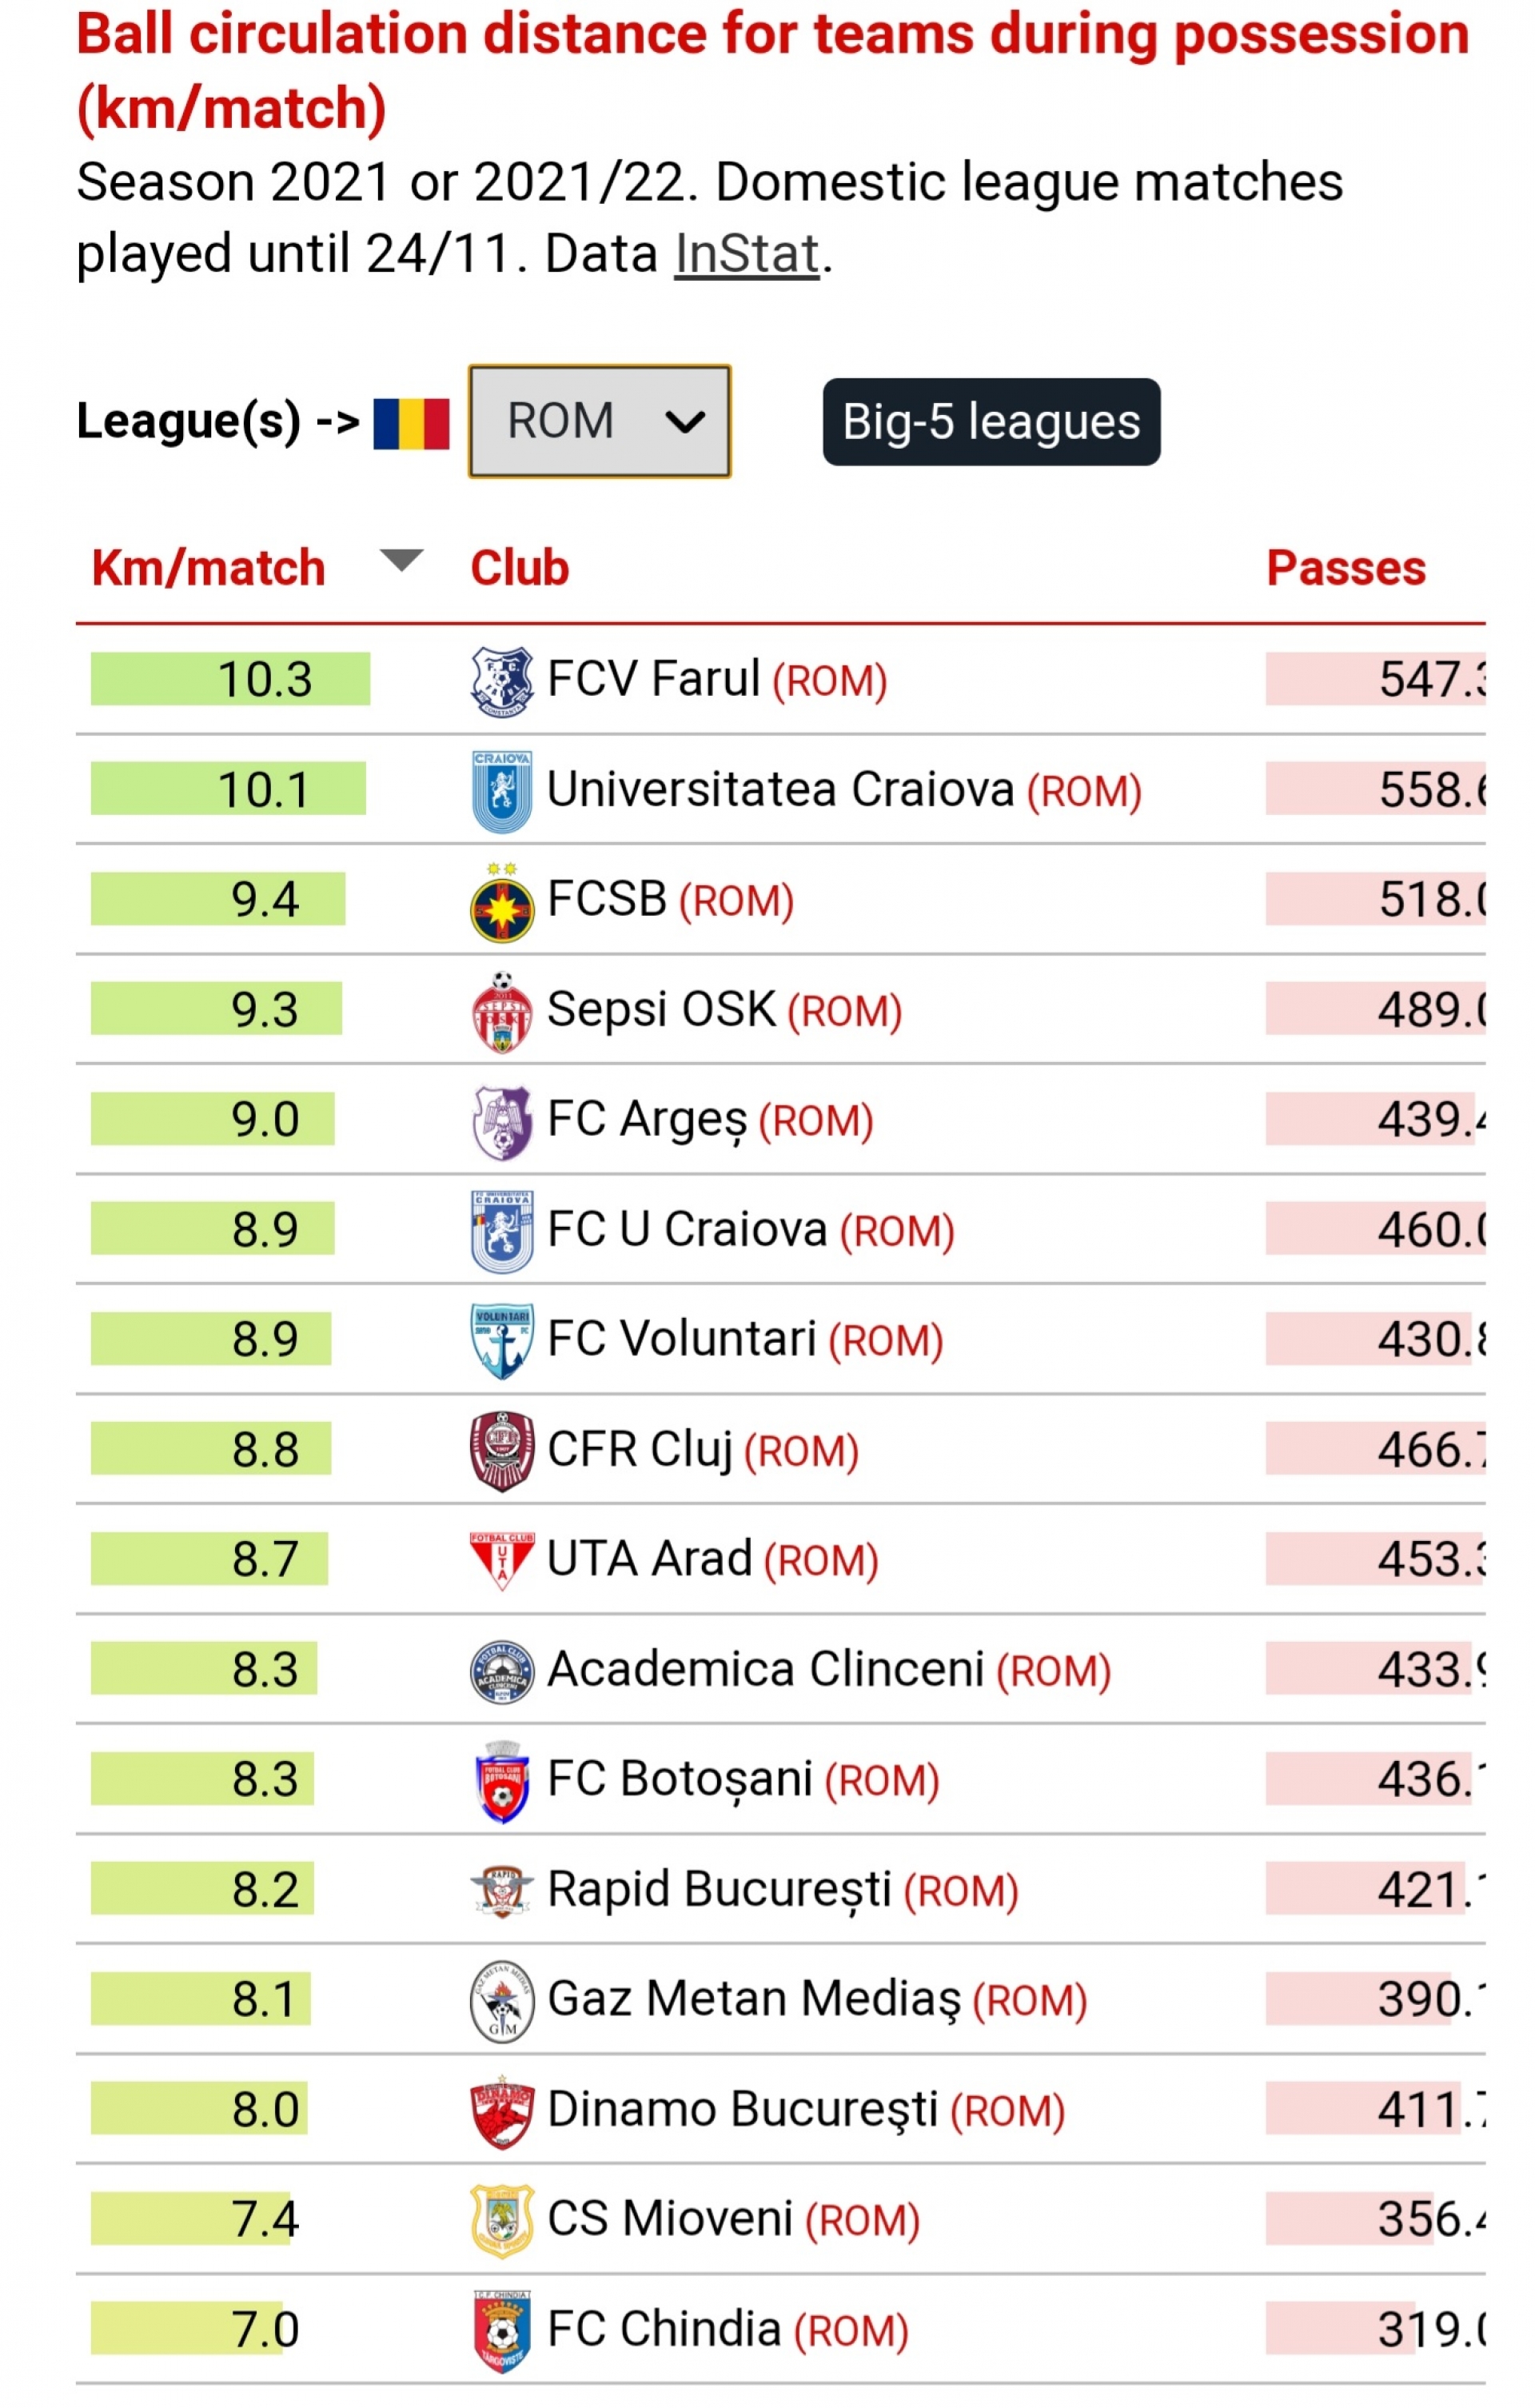Image resolution: width=1535 pixels, height=2408 pixels.
Task: Toggle the Km/match sort arrow
Action: pos(401,561)
